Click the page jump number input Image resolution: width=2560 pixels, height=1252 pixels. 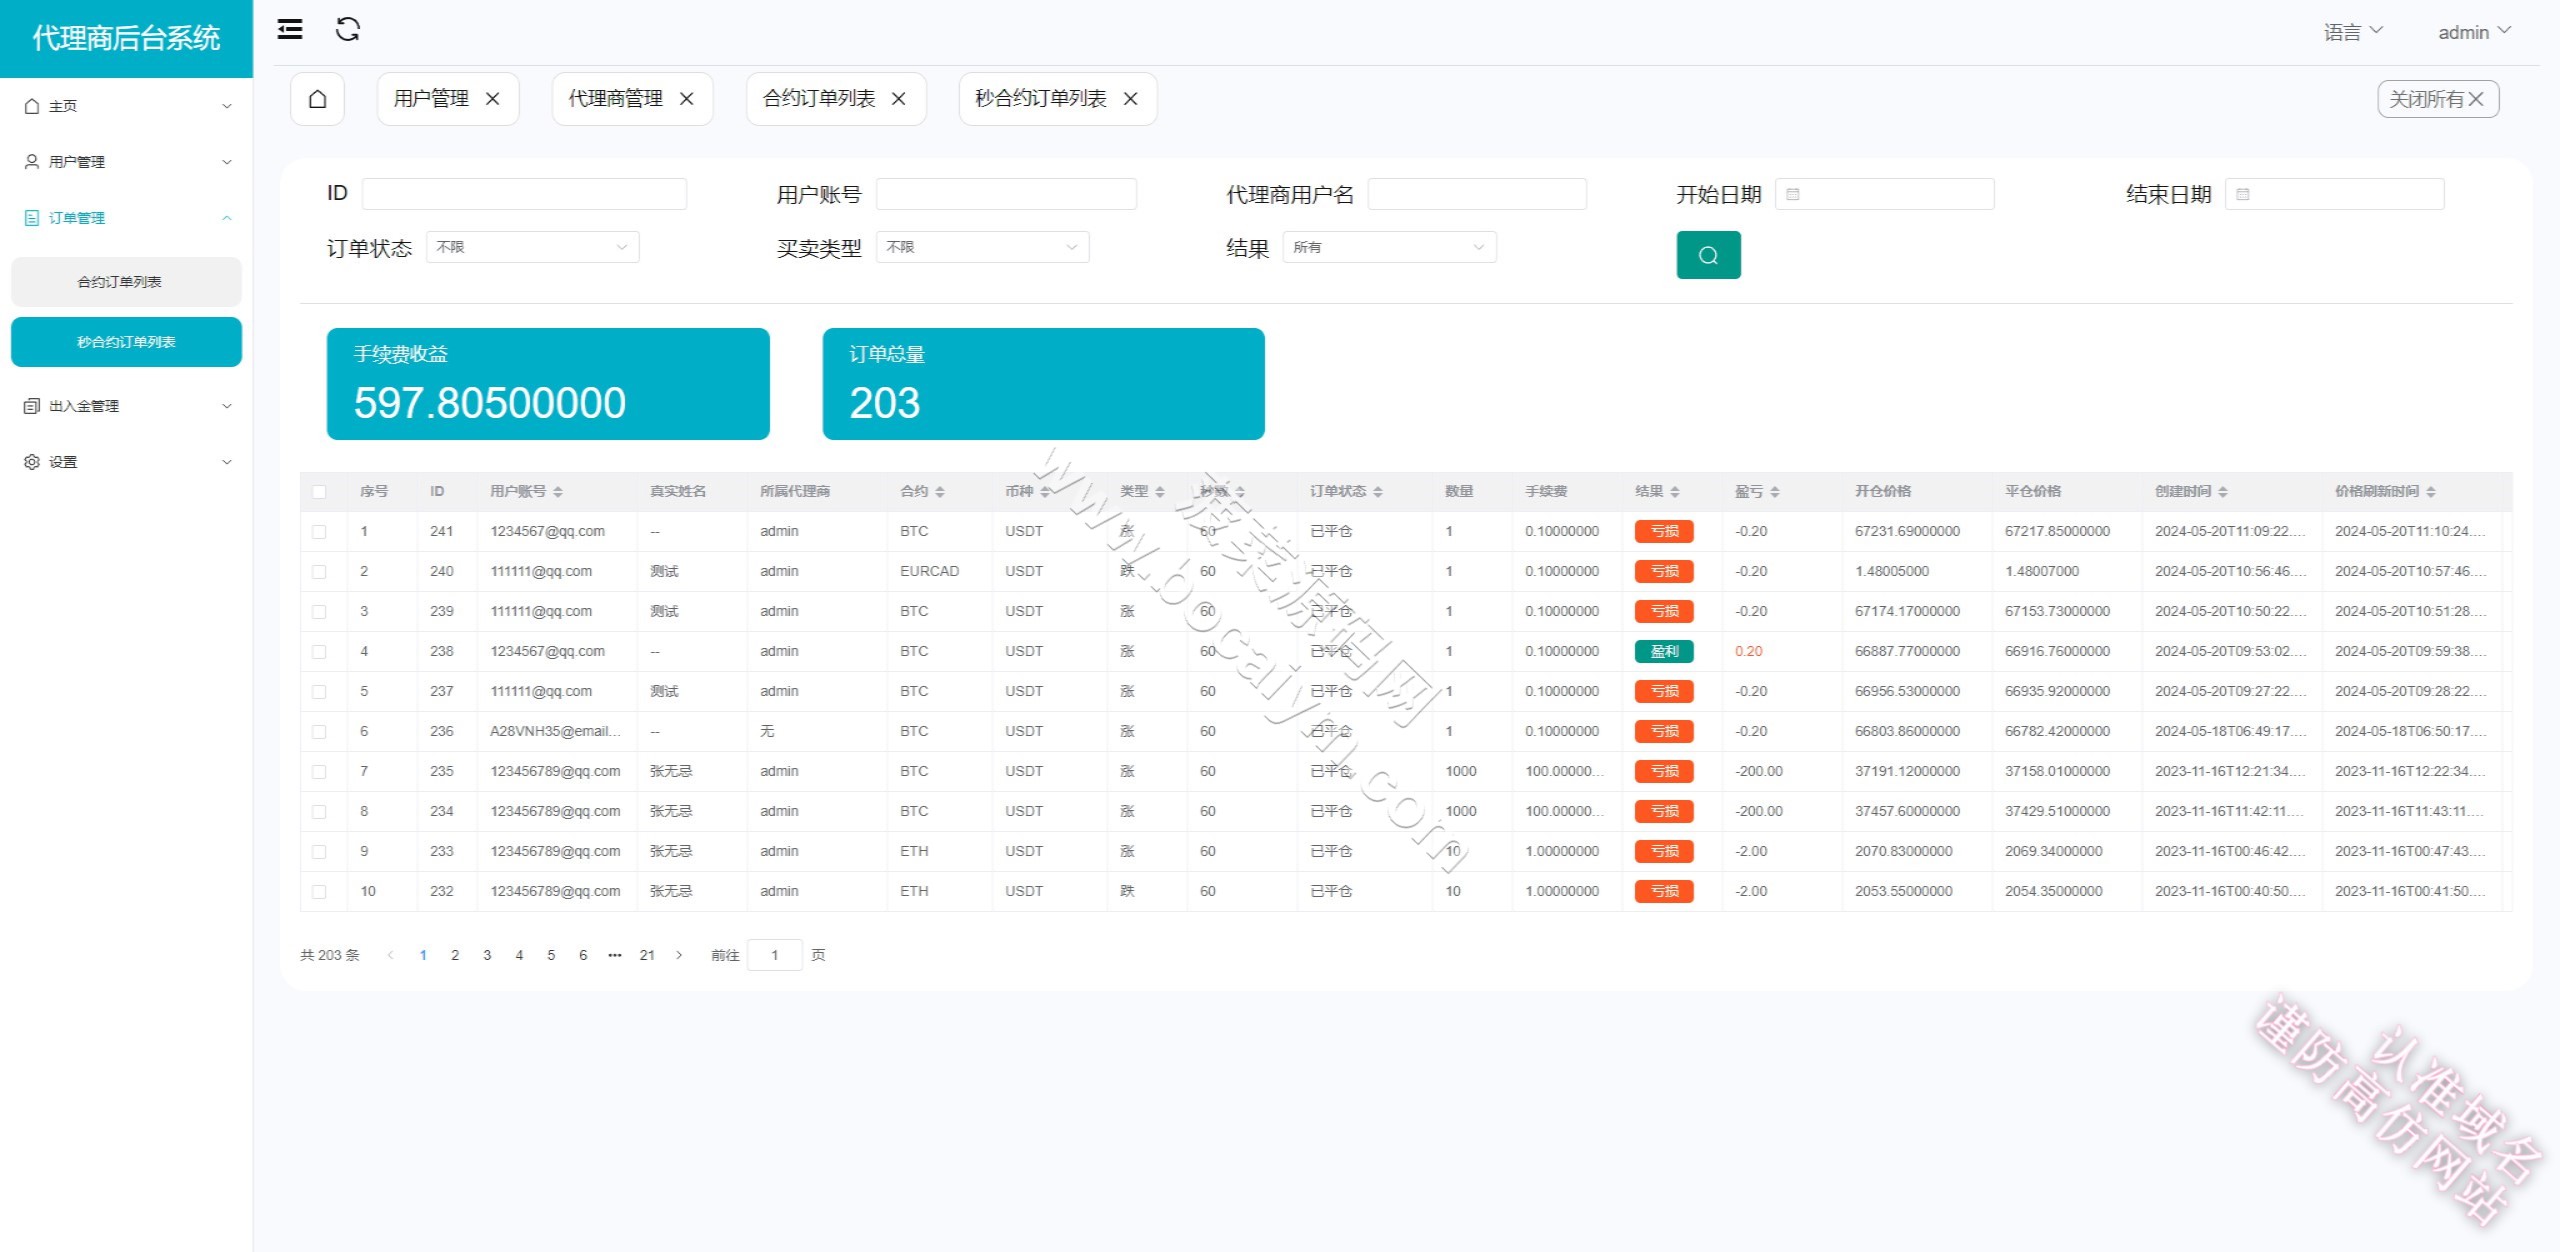[775, 955]
